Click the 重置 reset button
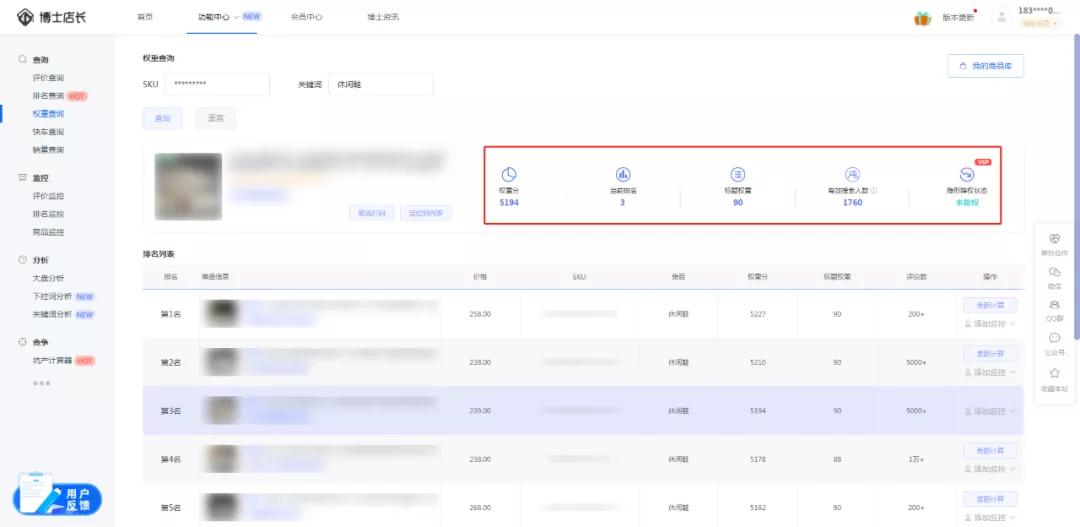Screen dimensions: 1080x527 pyautogui.click(x=216, y=118)
